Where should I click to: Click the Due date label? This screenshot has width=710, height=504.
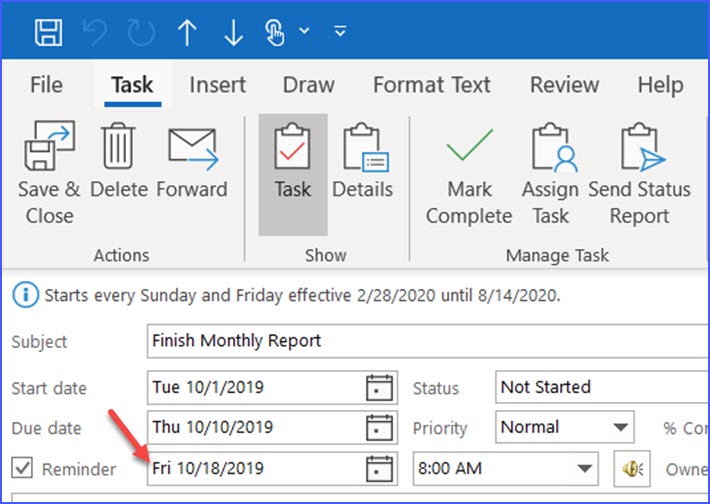coord(46,428)
